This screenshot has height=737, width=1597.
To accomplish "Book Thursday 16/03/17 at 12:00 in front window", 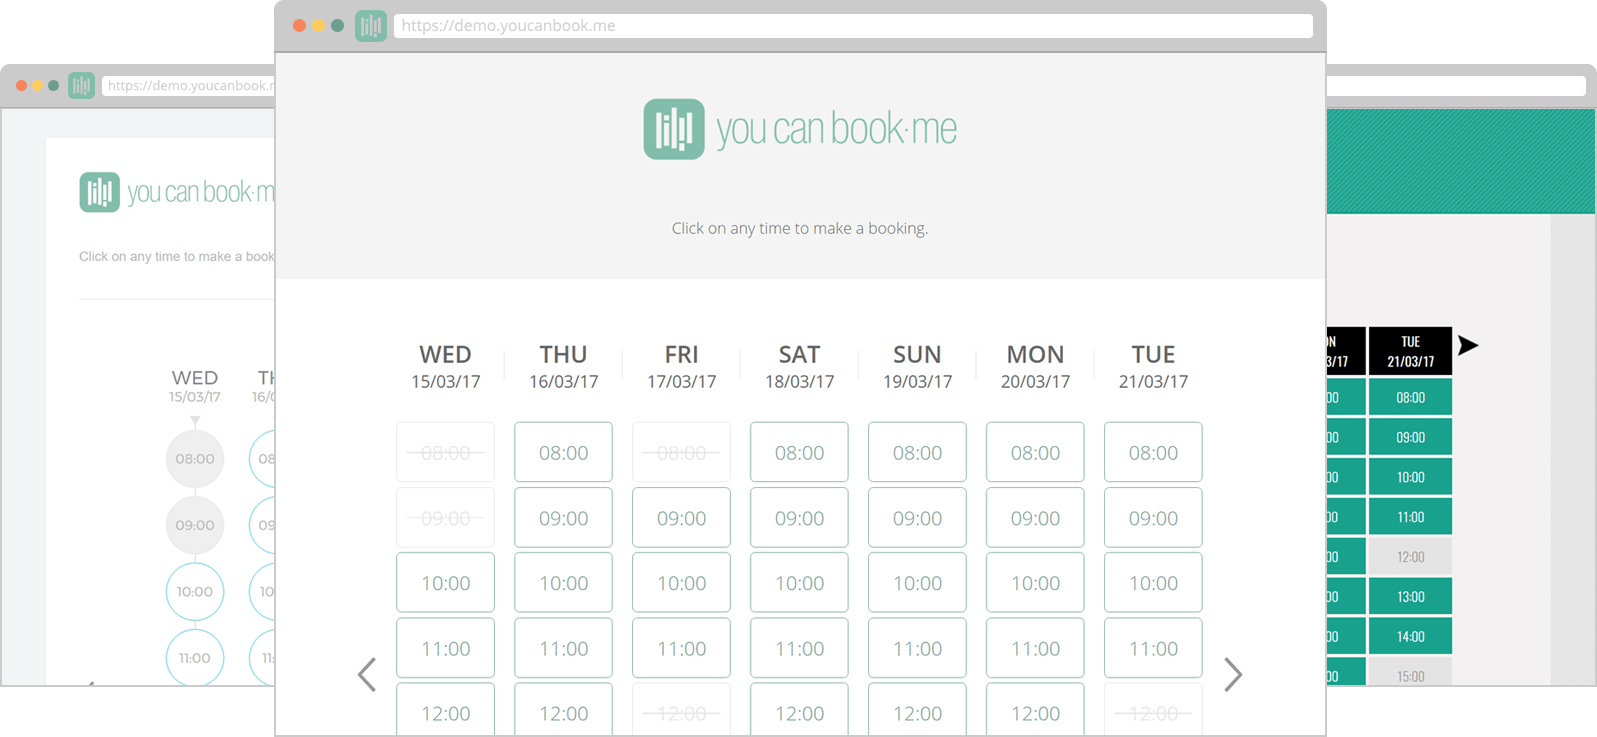I will 564,710.
